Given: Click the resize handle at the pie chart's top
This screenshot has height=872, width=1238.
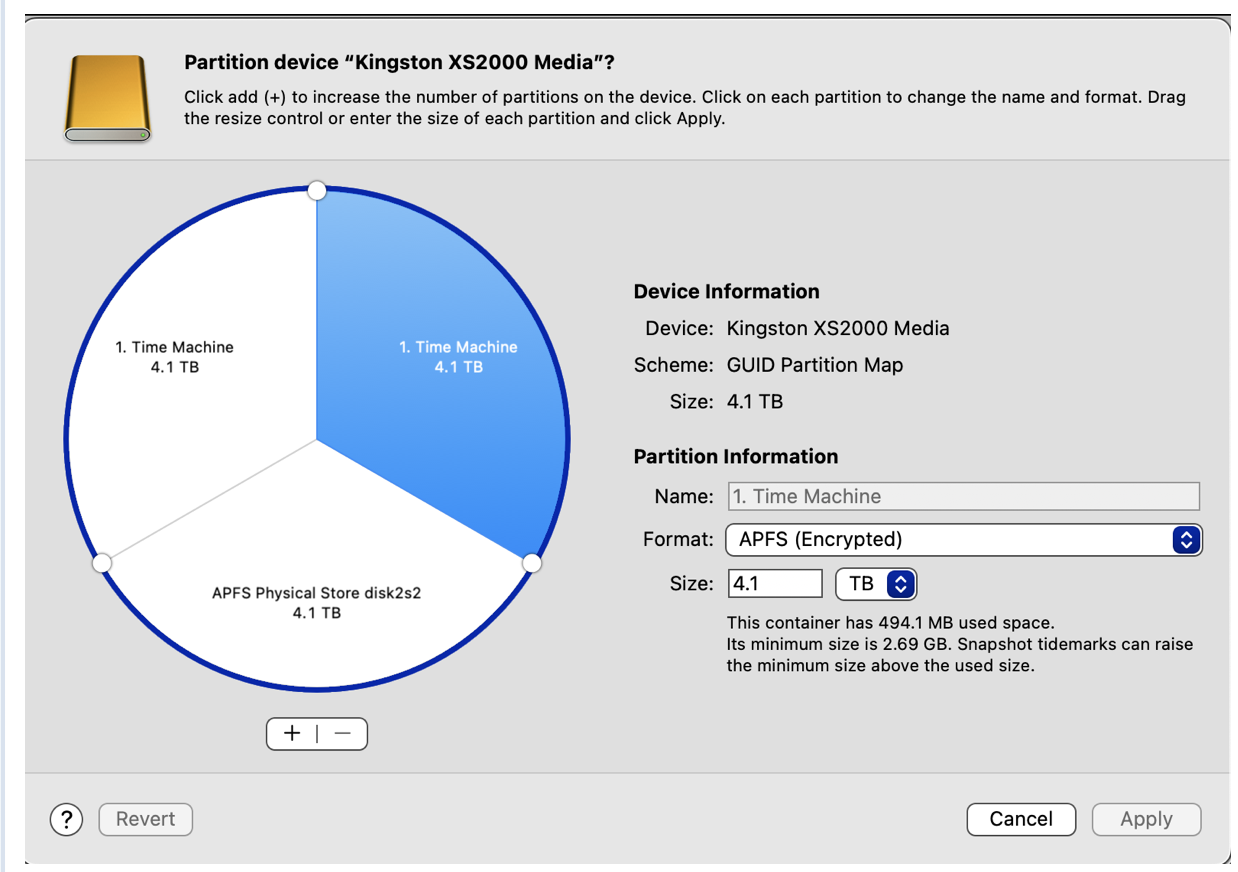Looking at the screenshot, I should pyautogui.click(x=317, y=190).
